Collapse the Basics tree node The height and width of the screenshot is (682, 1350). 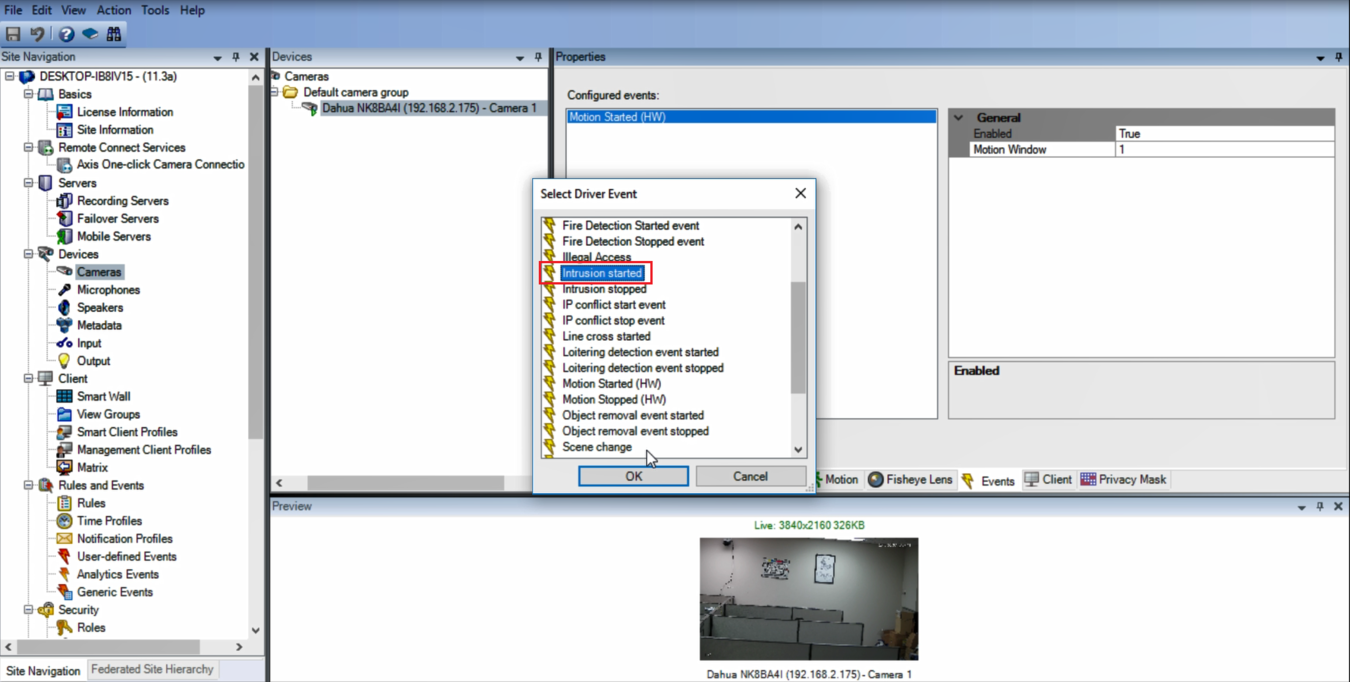click(29, 94)
